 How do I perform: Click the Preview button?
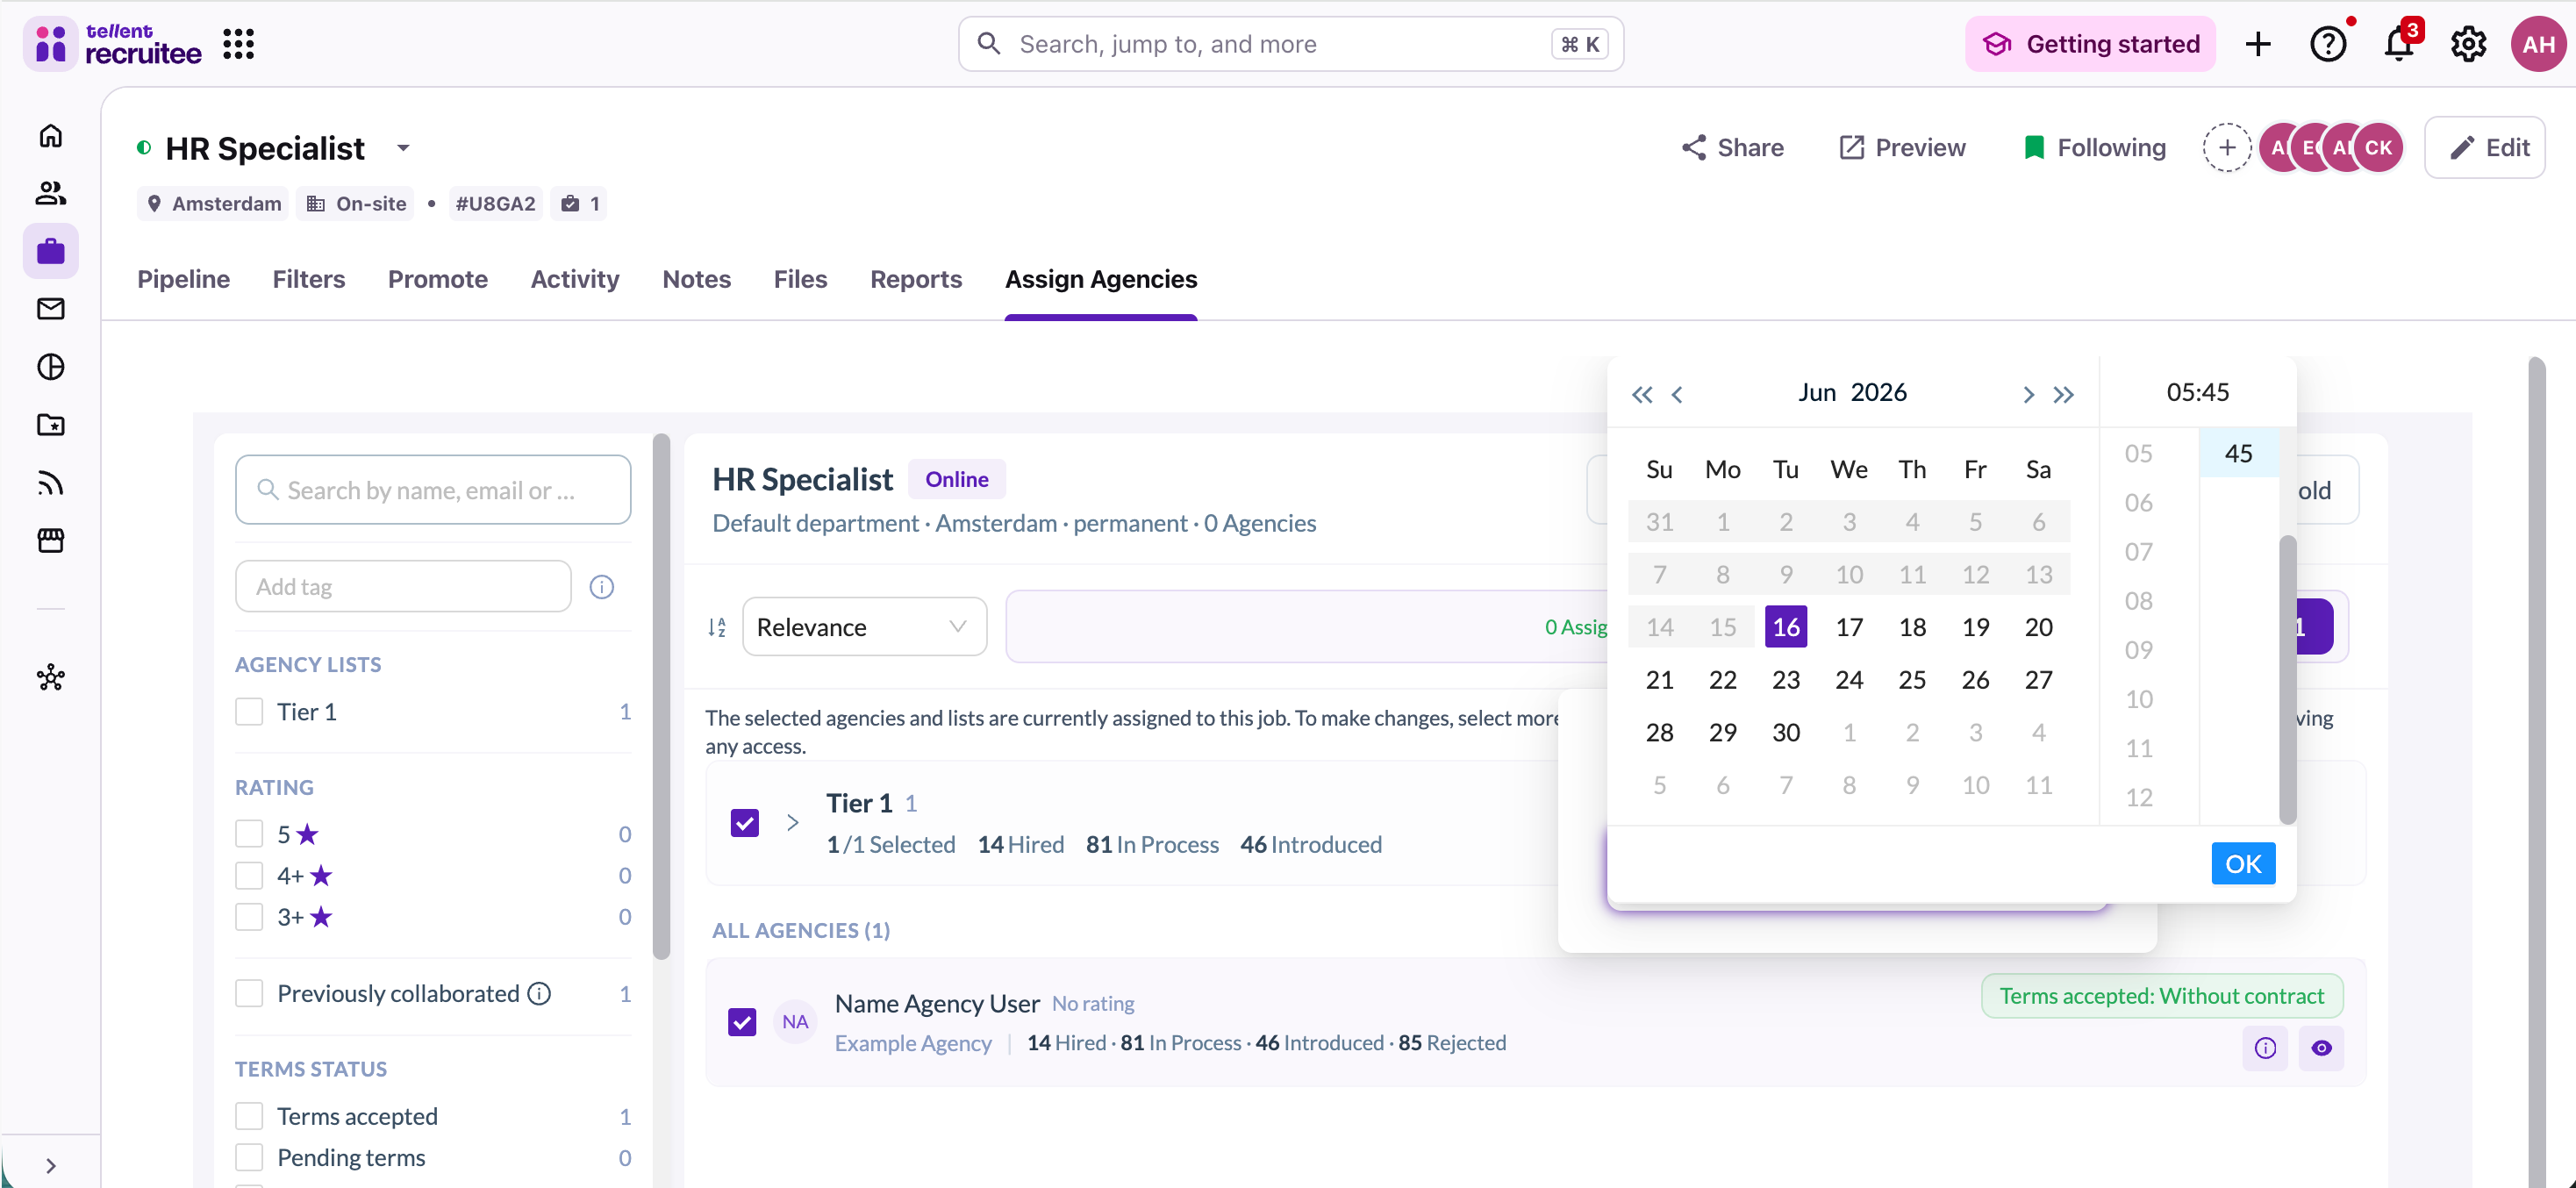pyautogui.click(x=1902, y=148)
